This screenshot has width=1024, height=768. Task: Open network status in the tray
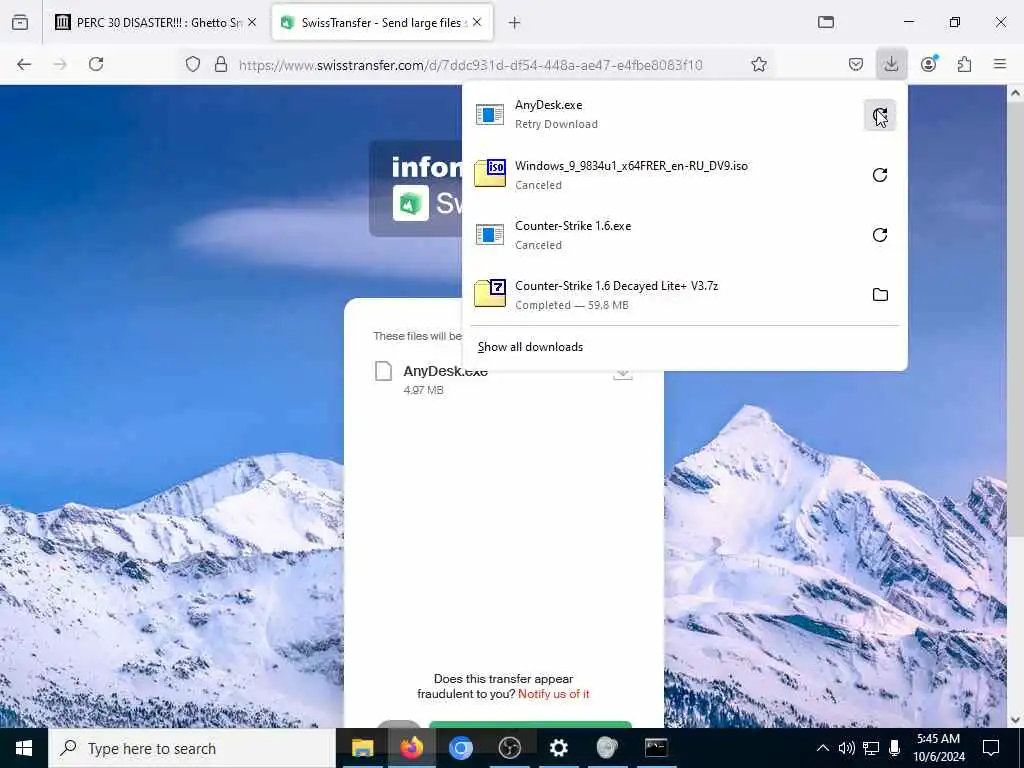point(871,748)
